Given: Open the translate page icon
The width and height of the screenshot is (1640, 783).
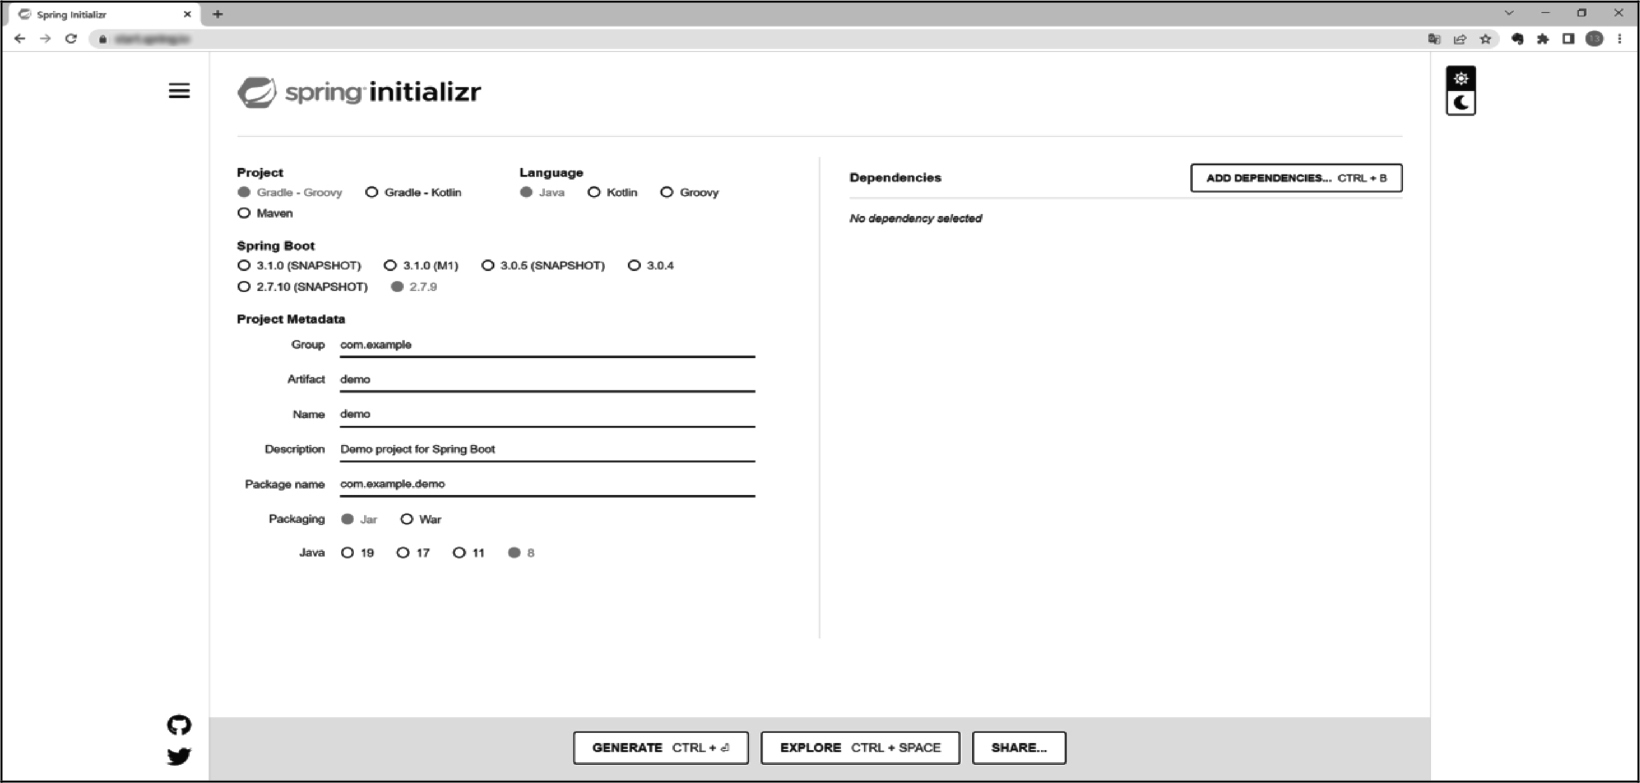Looking at the screenshot, I should coord(1434,39).
